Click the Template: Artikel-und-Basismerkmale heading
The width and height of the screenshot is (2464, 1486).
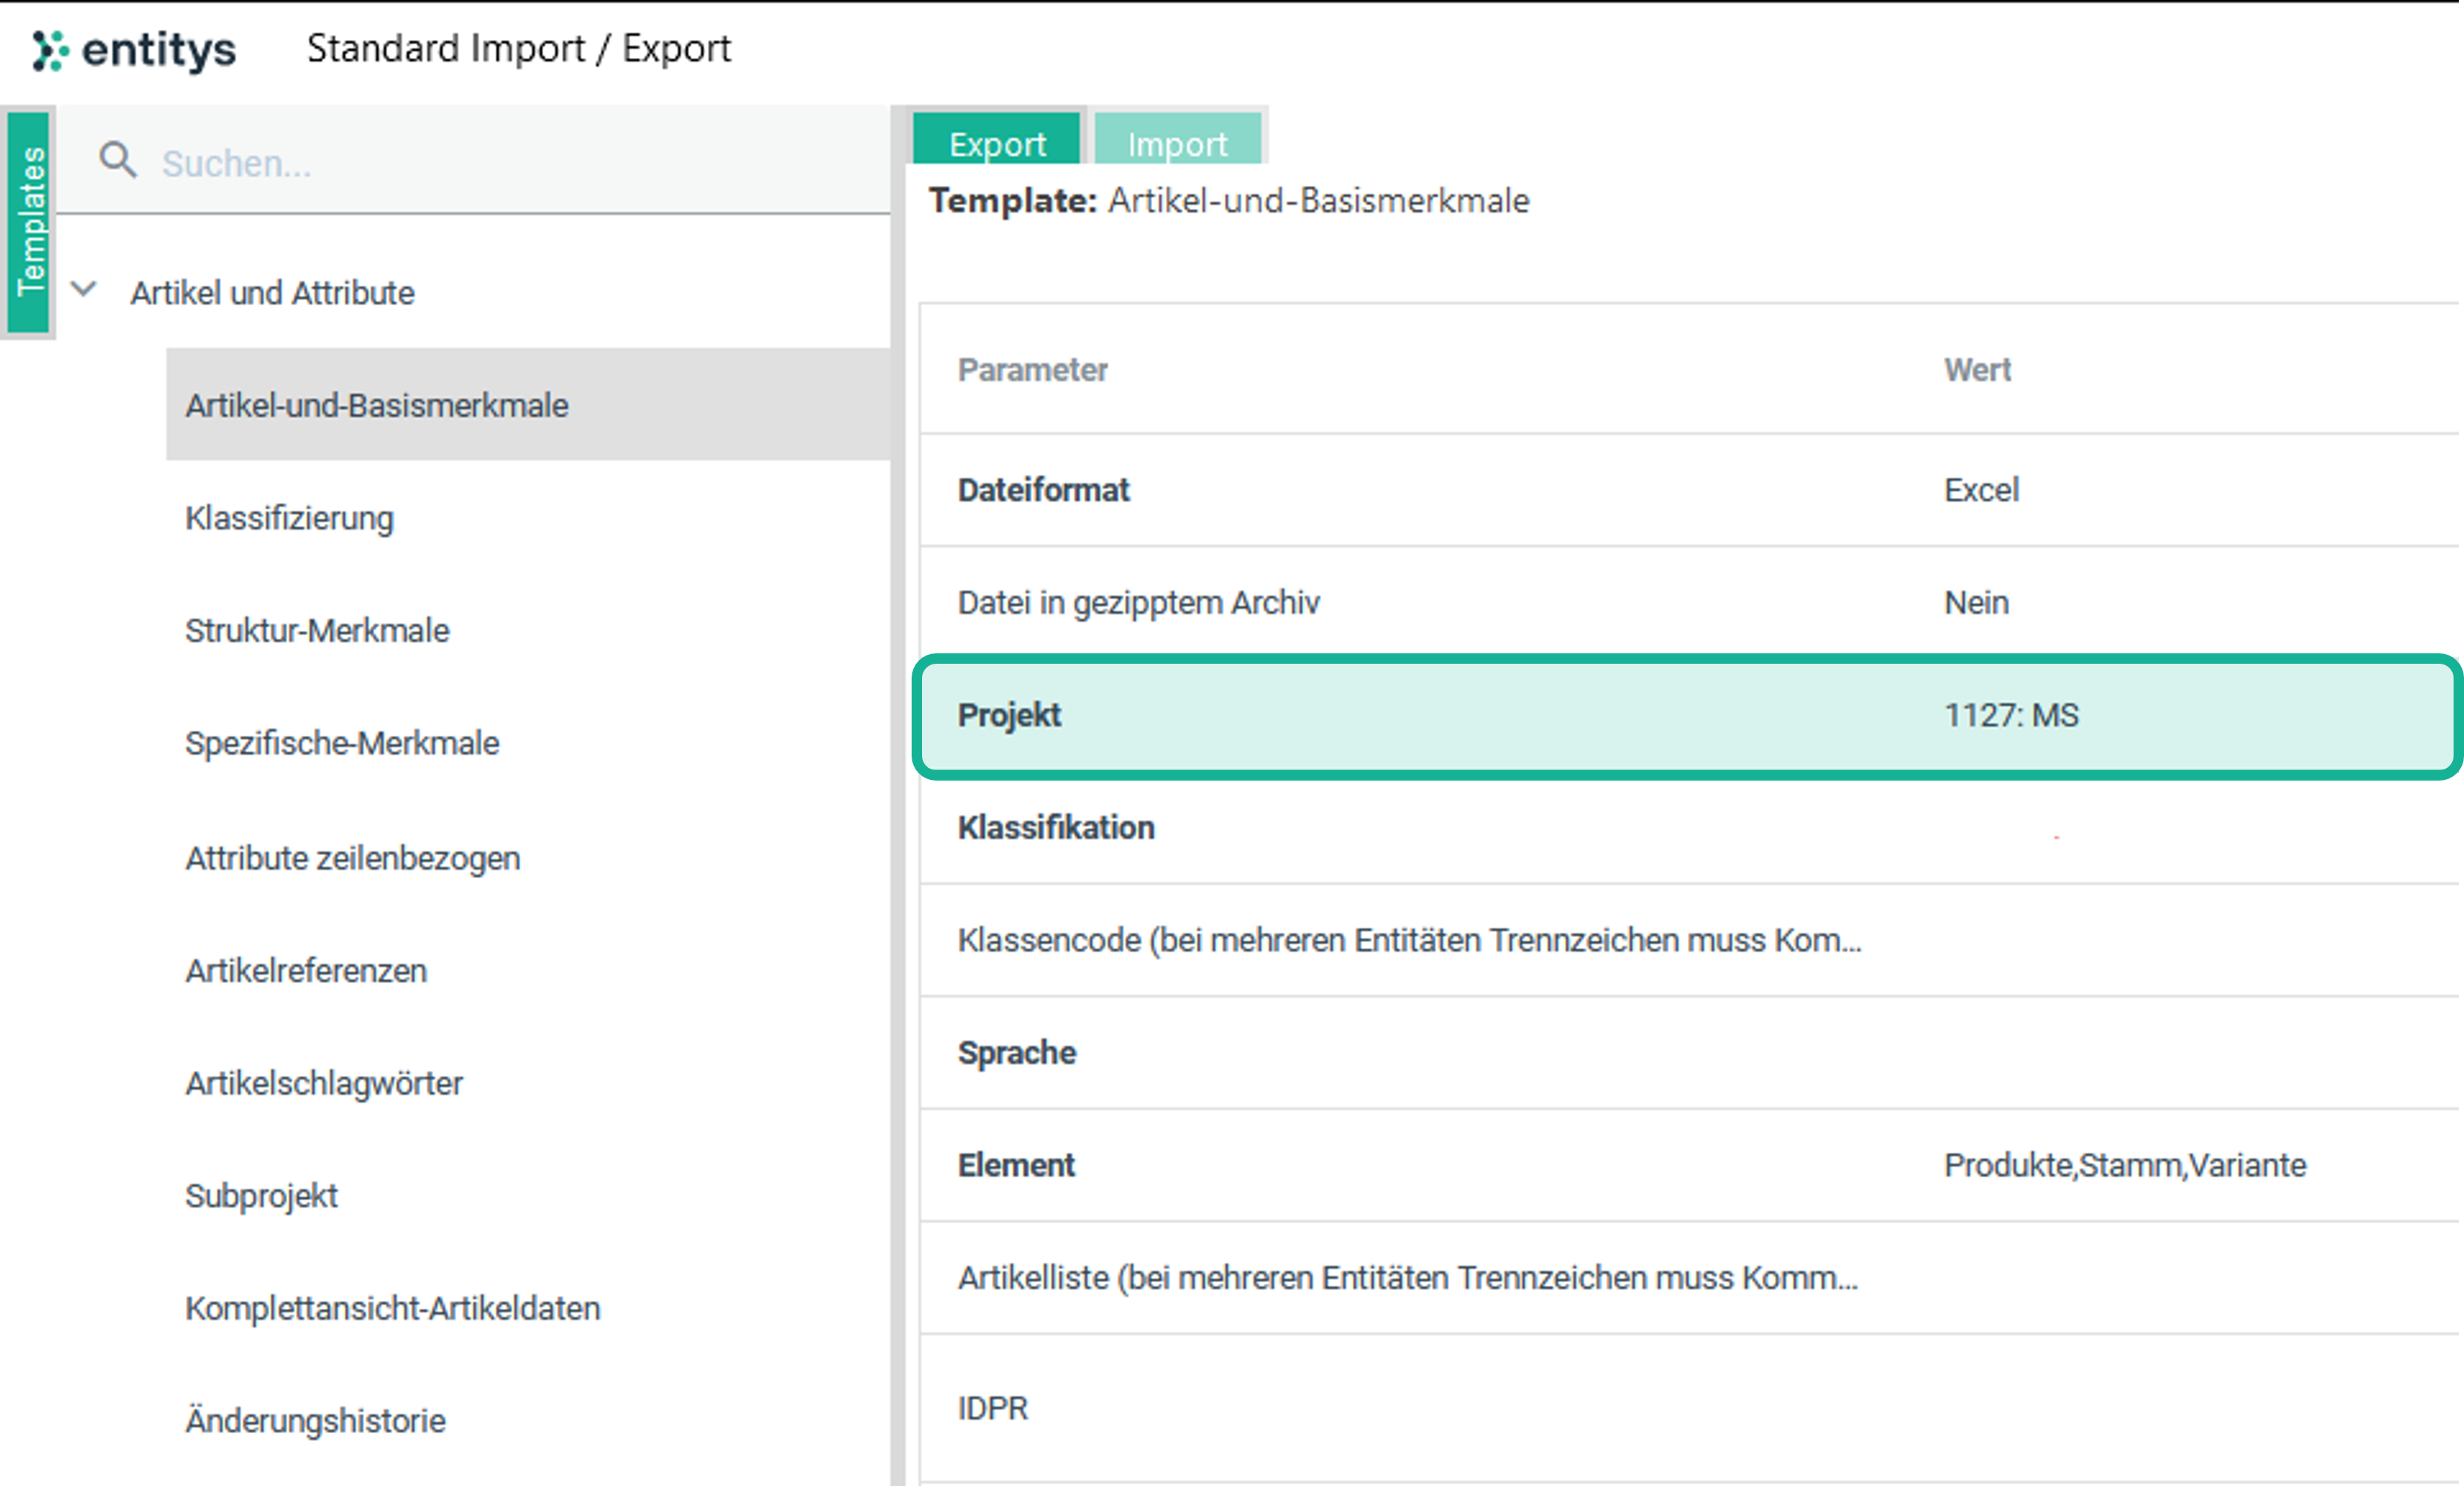click(1229, 201)
